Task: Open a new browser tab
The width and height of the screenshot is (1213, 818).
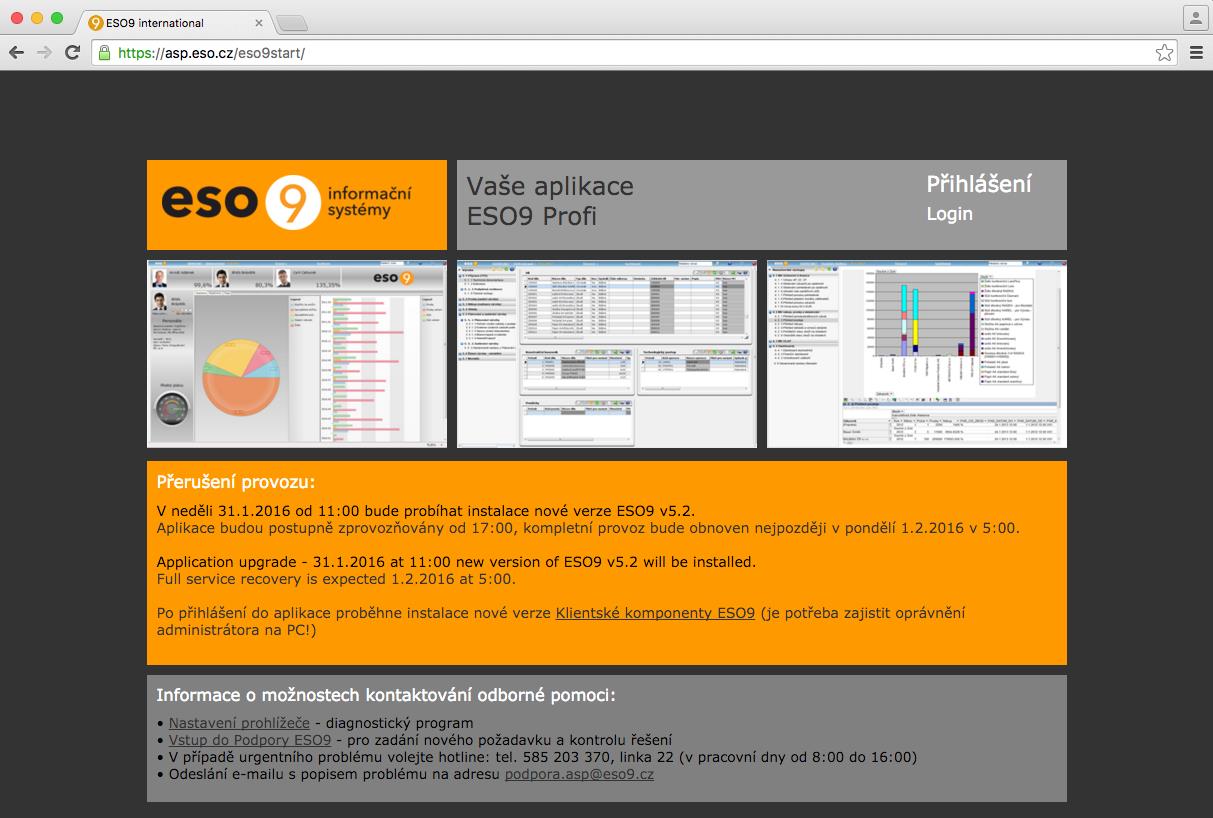Action: tap(291, 23)
